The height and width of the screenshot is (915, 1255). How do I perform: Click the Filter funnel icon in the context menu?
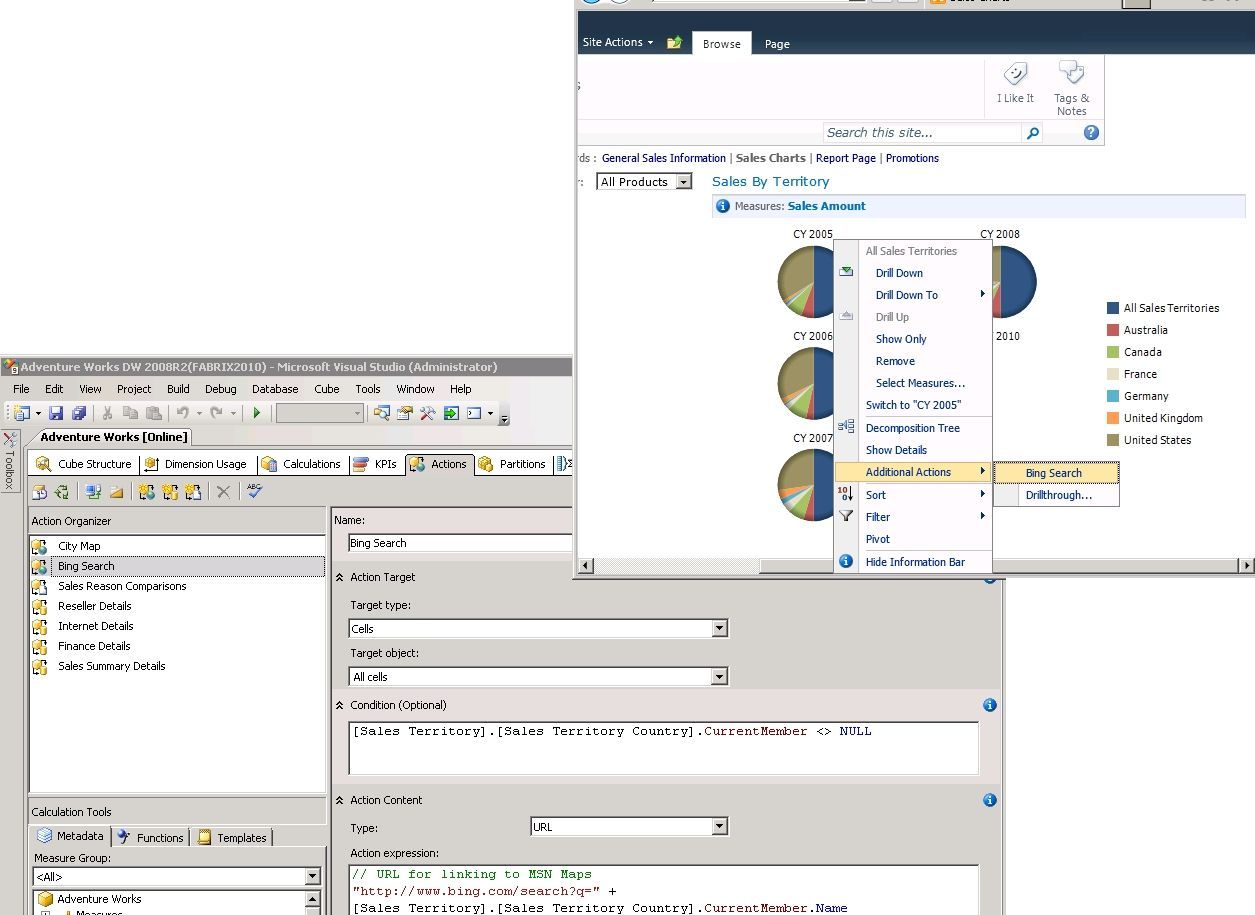845,516
